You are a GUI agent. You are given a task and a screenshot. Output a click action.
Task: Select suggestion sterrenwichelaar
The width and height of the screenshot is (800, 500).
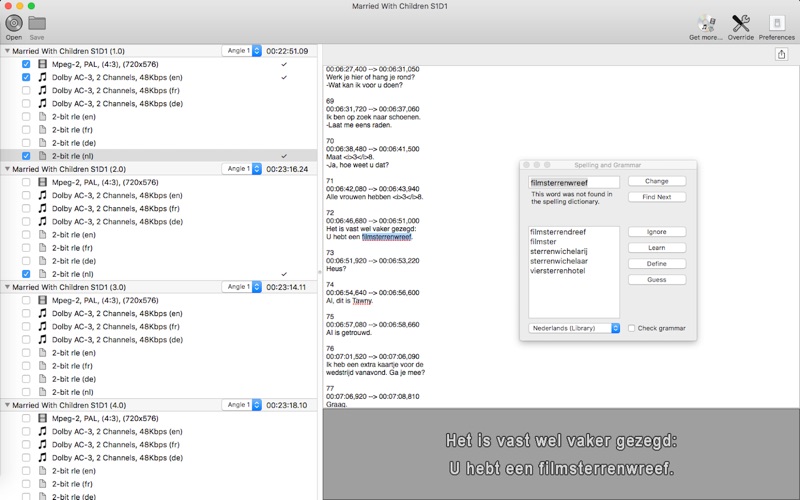[x=559, y=261]
